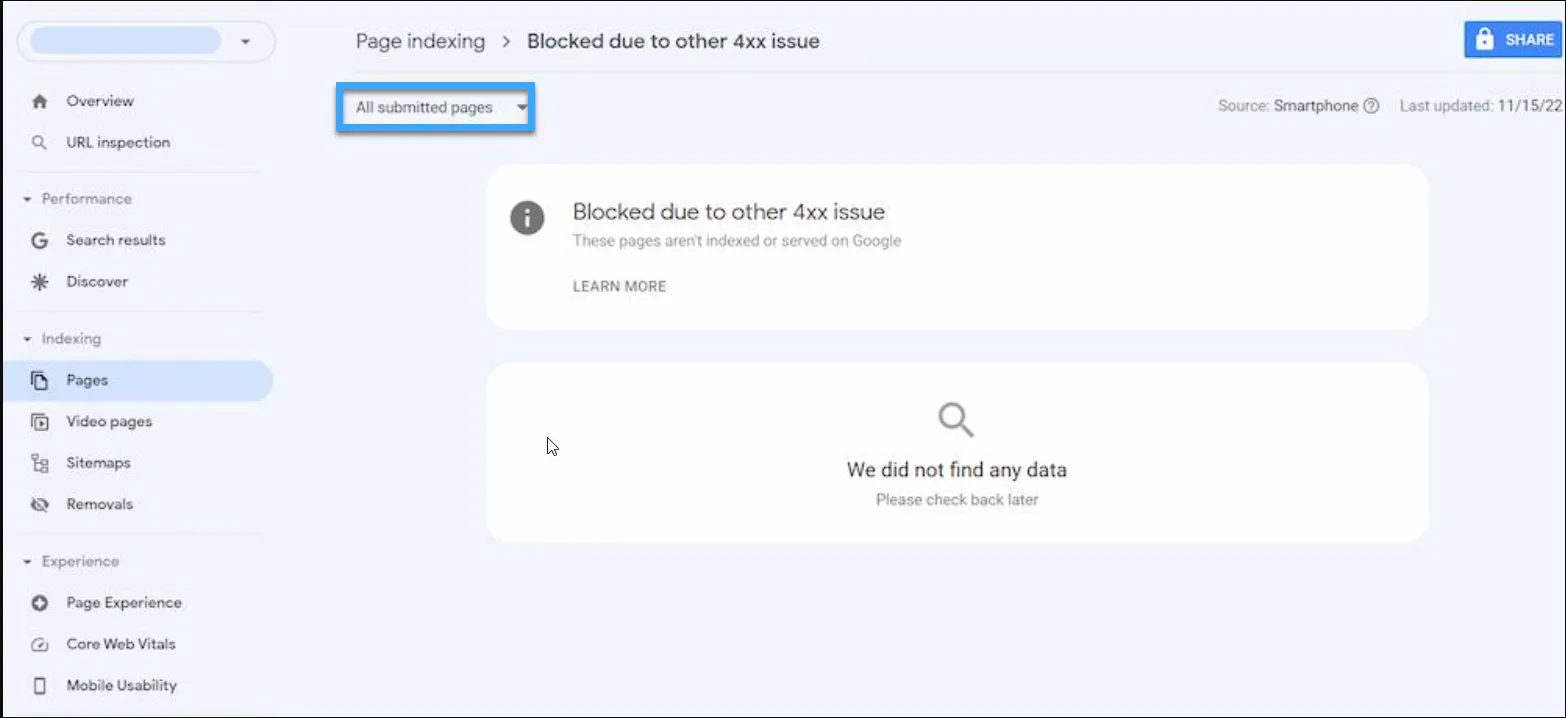Collapse the Experience section

pyautogui.click(x=27, y=562)
